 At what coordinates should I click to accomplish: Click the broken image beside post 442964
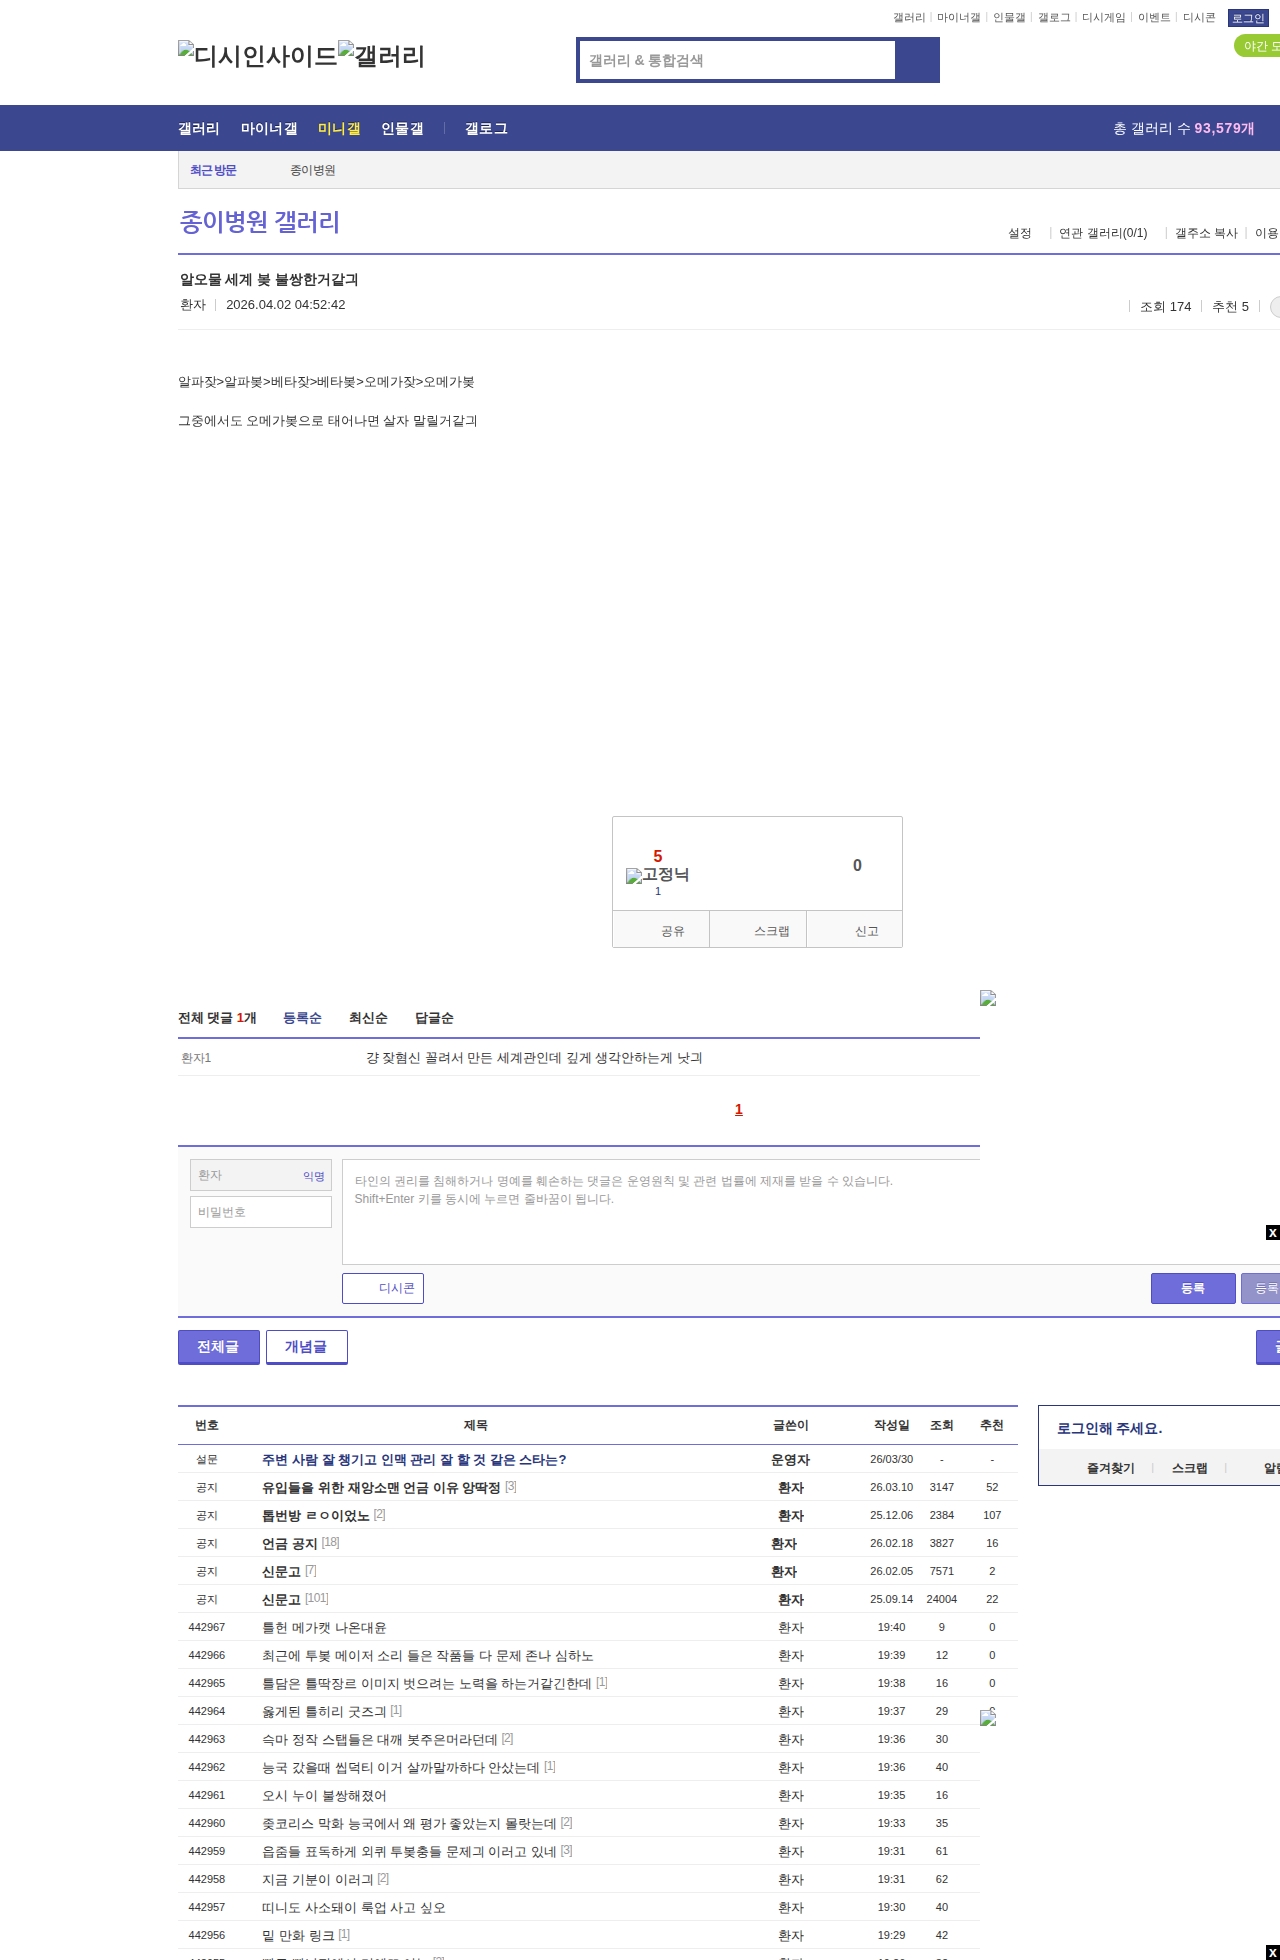pos(988,1718)
